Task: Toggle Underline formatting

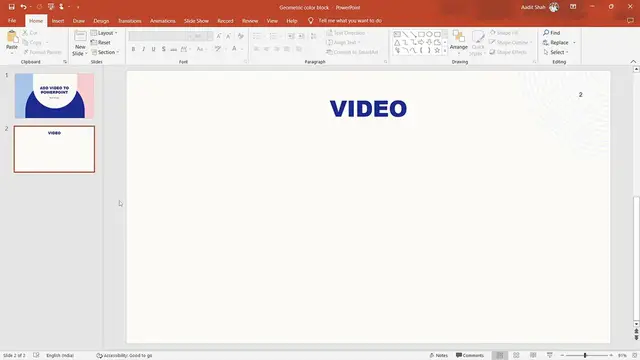Action: point(153,49)
